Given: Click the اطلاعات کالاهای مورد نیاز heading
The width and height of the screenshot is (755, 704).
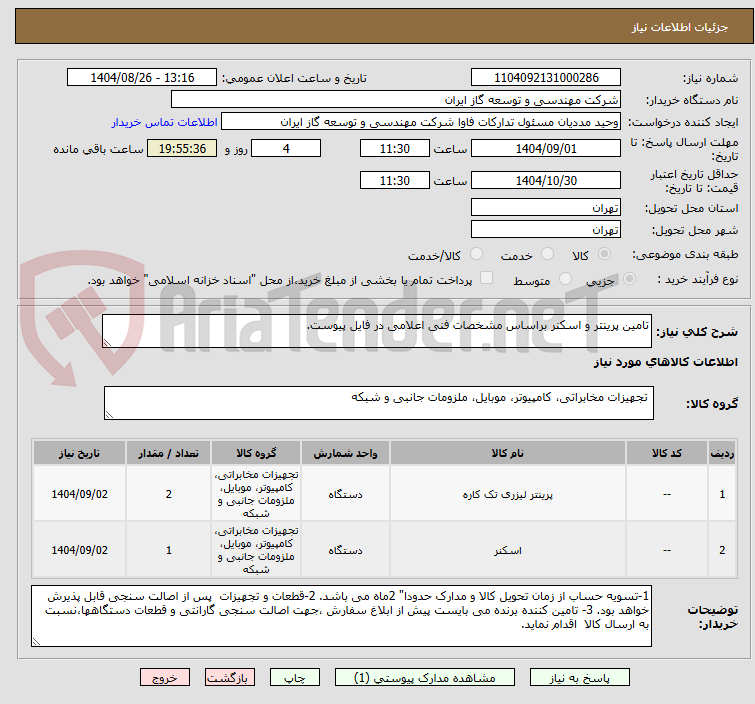Looking at the screenshot, I should (665, 362).
